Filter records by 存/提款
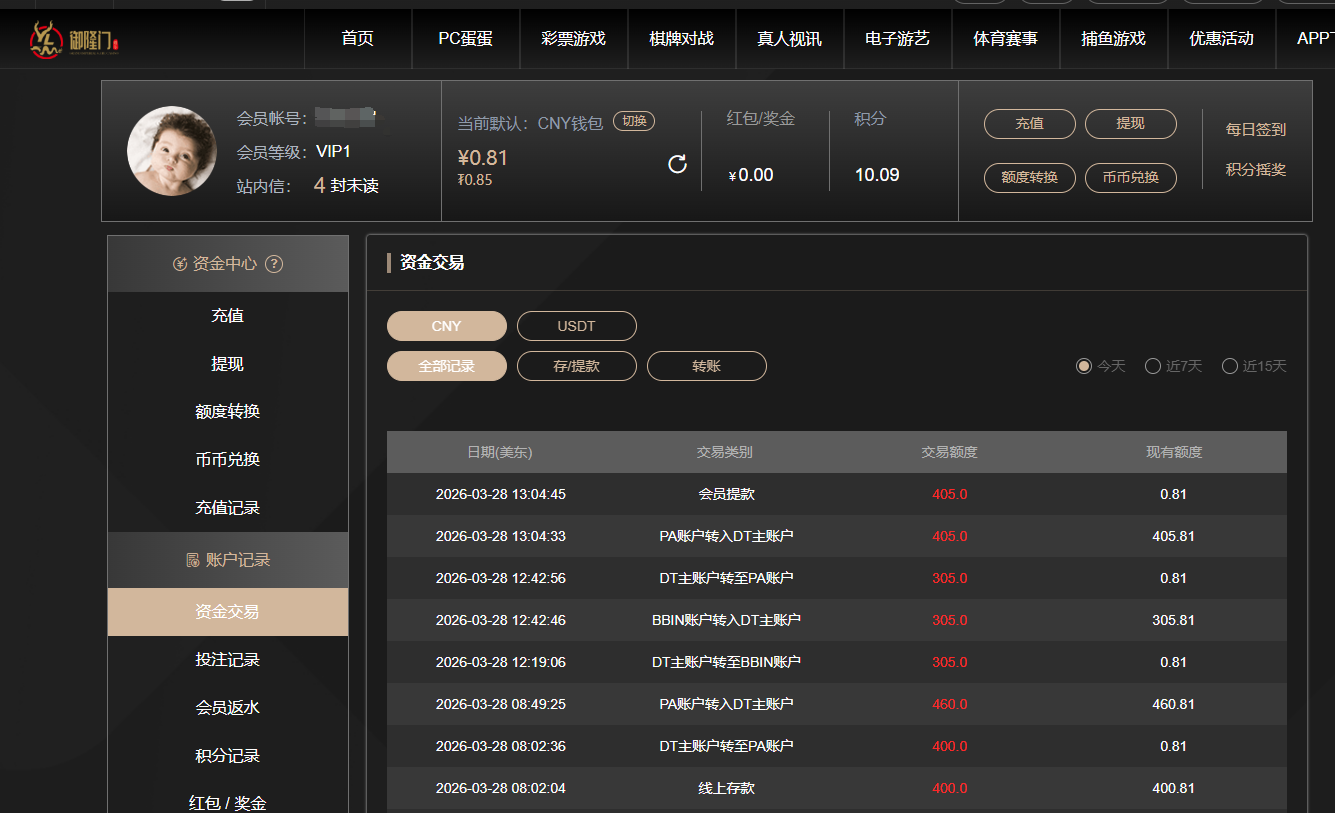This screenshot has width=1335, height=813. [576, 366]
